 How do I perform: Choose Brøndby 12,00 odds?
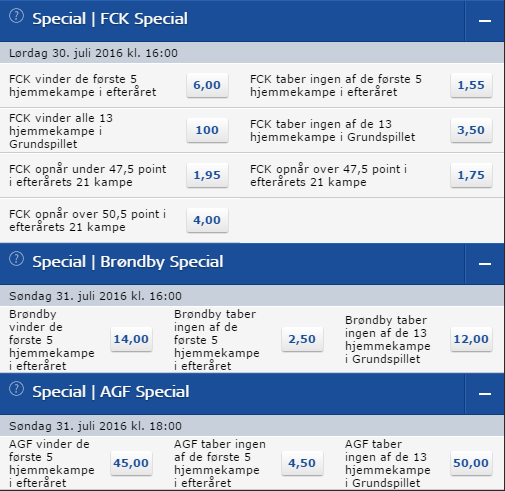pyautogui.click(x=471, y=339)
